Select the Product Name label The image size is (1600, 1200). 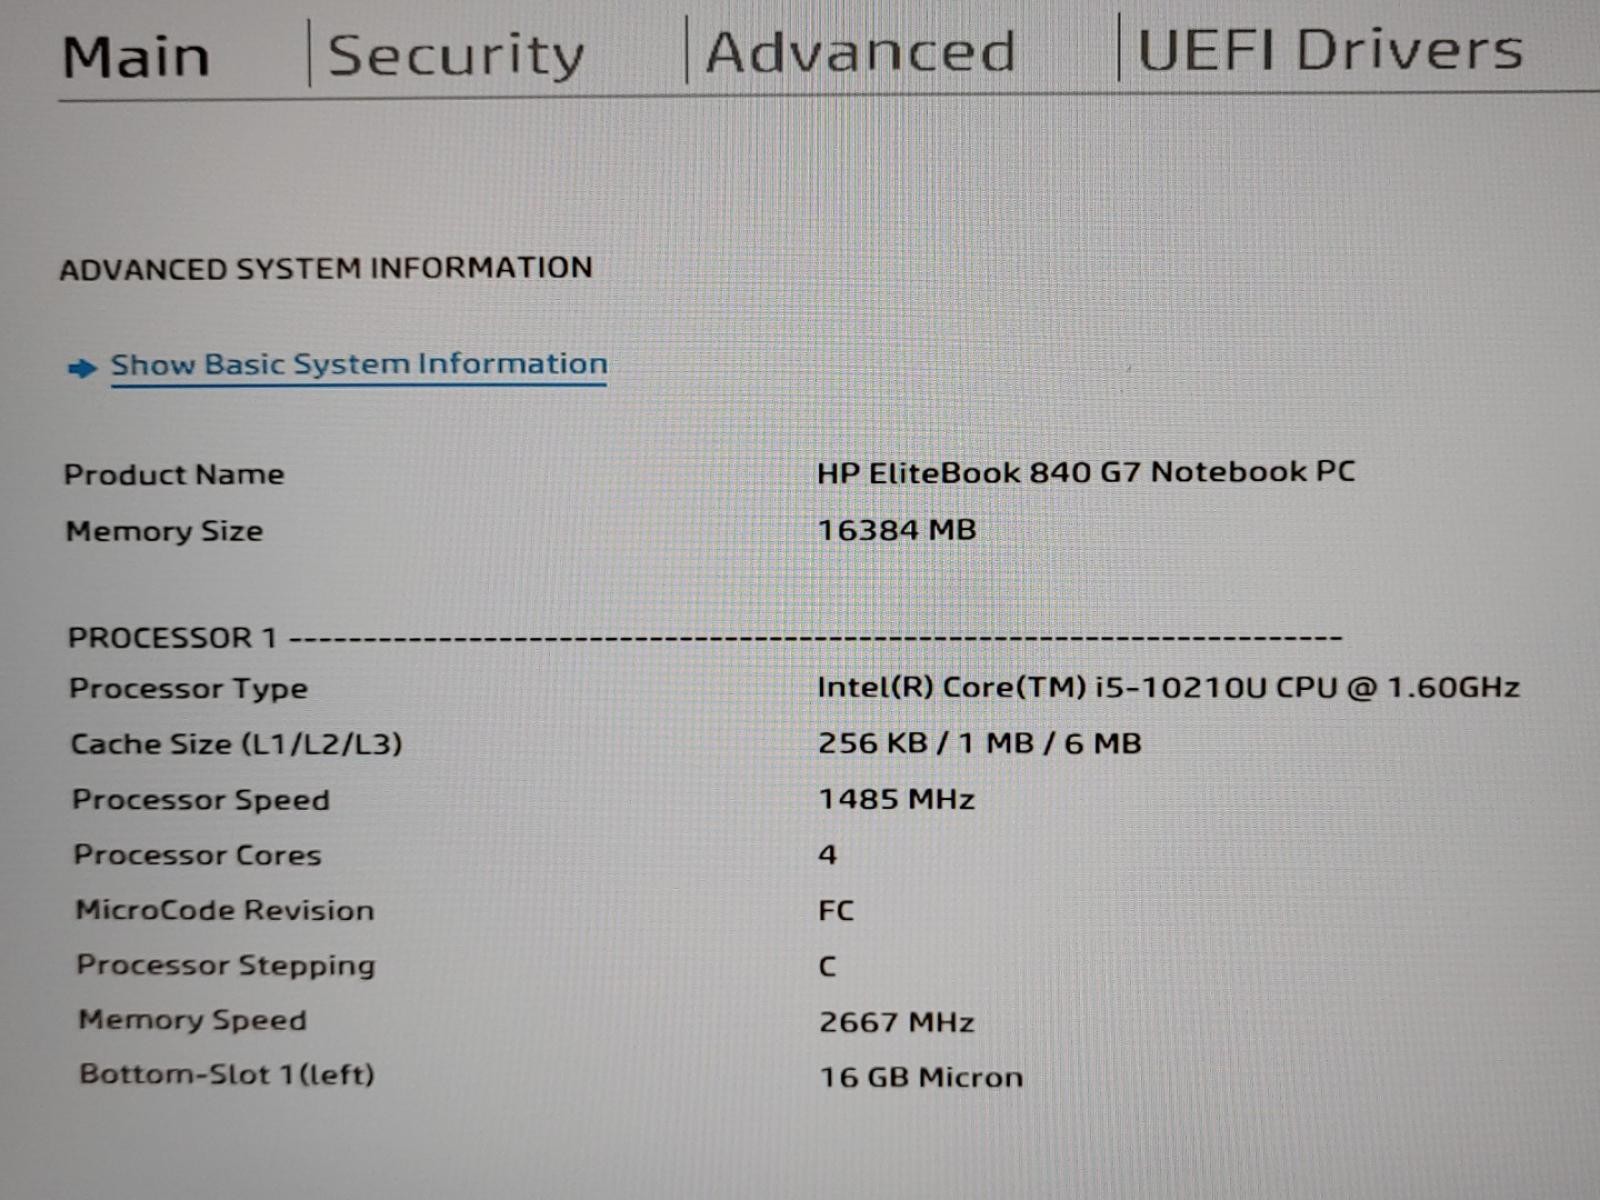[174, 474]
